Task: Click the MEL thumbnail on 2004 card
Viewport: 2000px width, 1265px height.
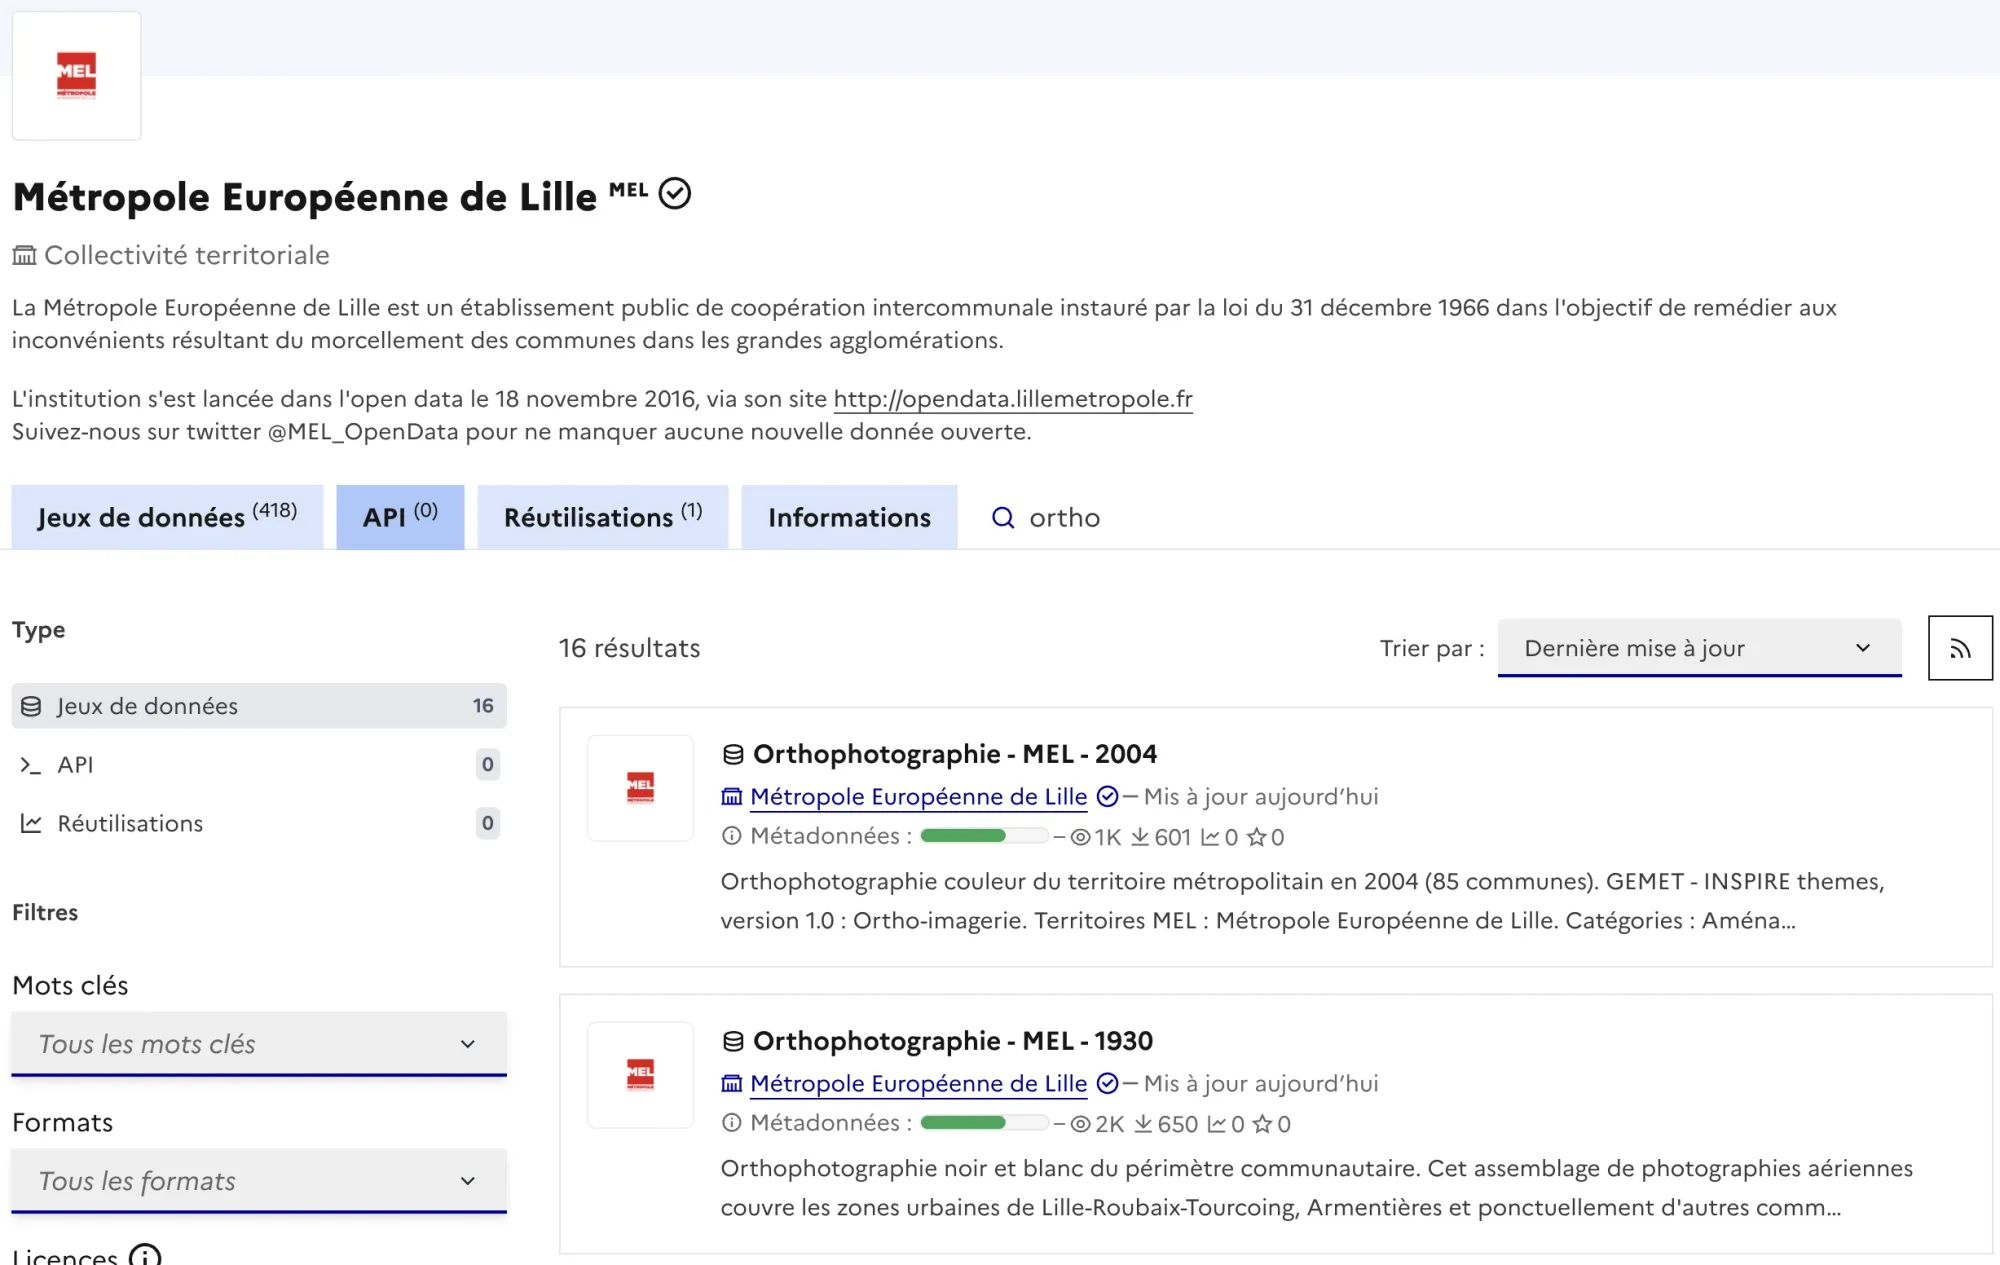Action: [640, 788]
